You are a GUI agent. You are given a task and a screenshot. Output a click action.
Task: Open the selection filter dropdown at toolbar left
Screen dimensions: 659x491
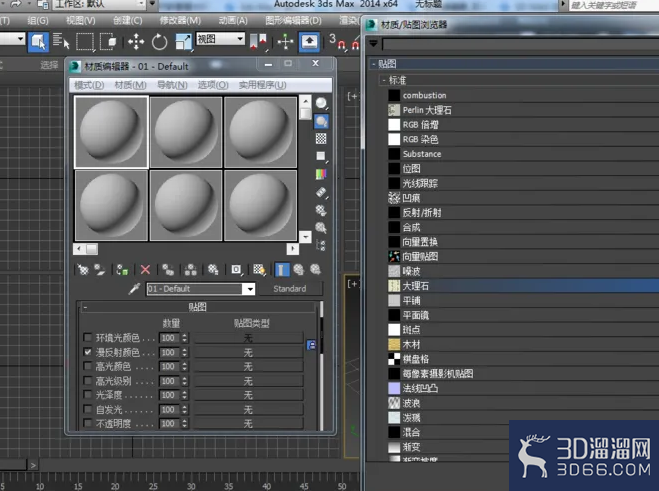click(20, 39)
